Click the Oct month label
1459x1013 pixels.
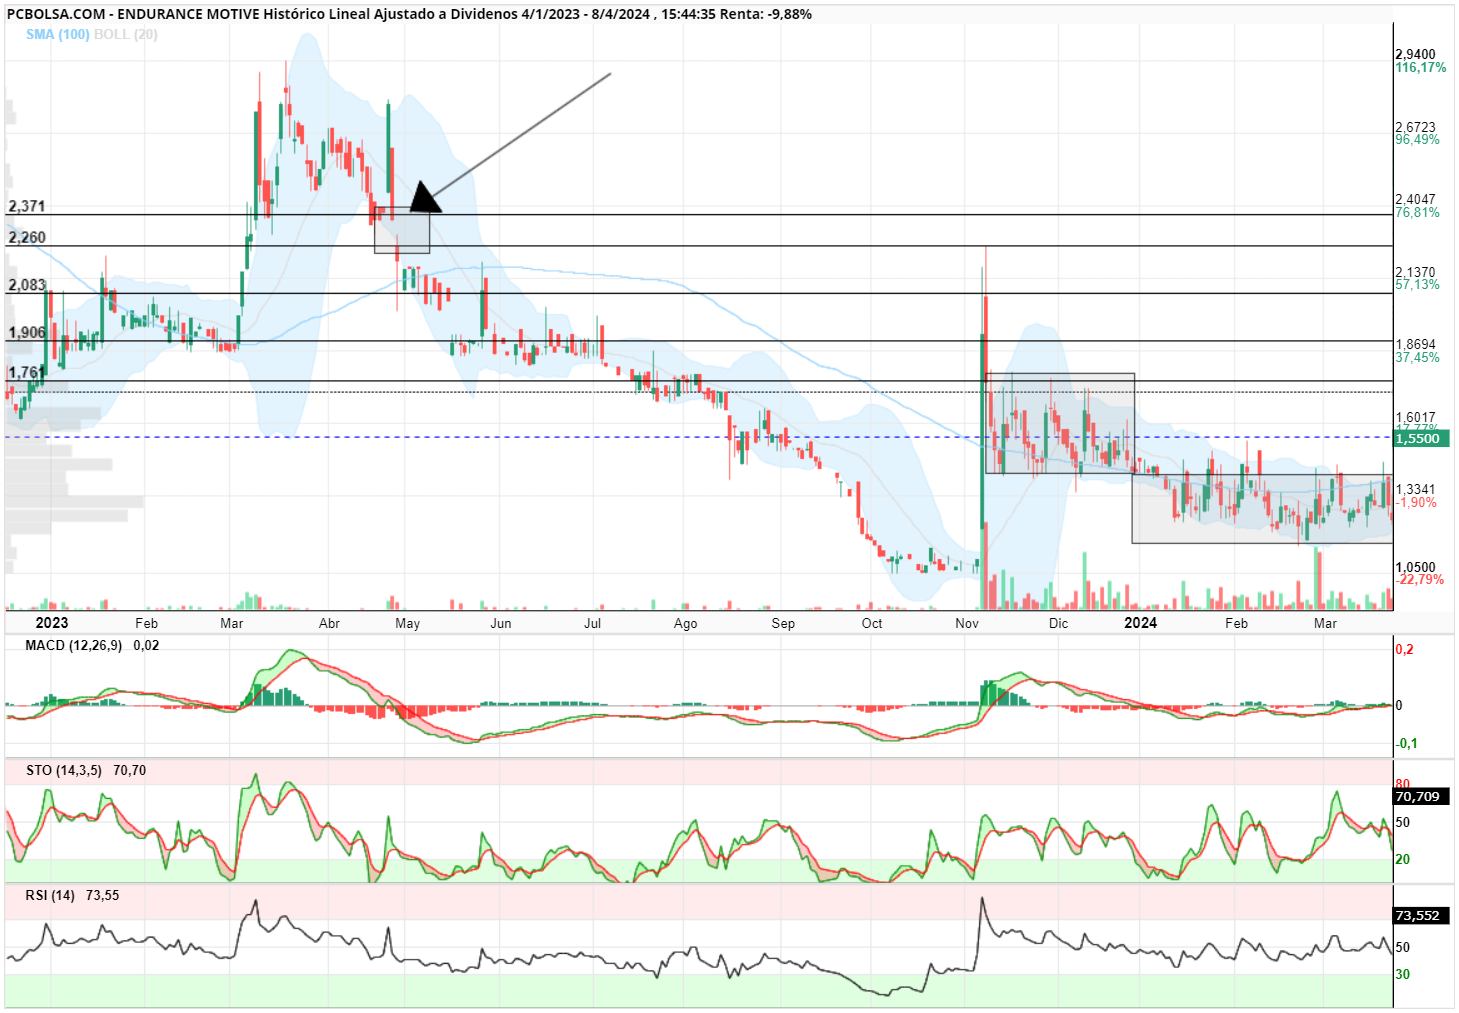(x=872, y=623)
